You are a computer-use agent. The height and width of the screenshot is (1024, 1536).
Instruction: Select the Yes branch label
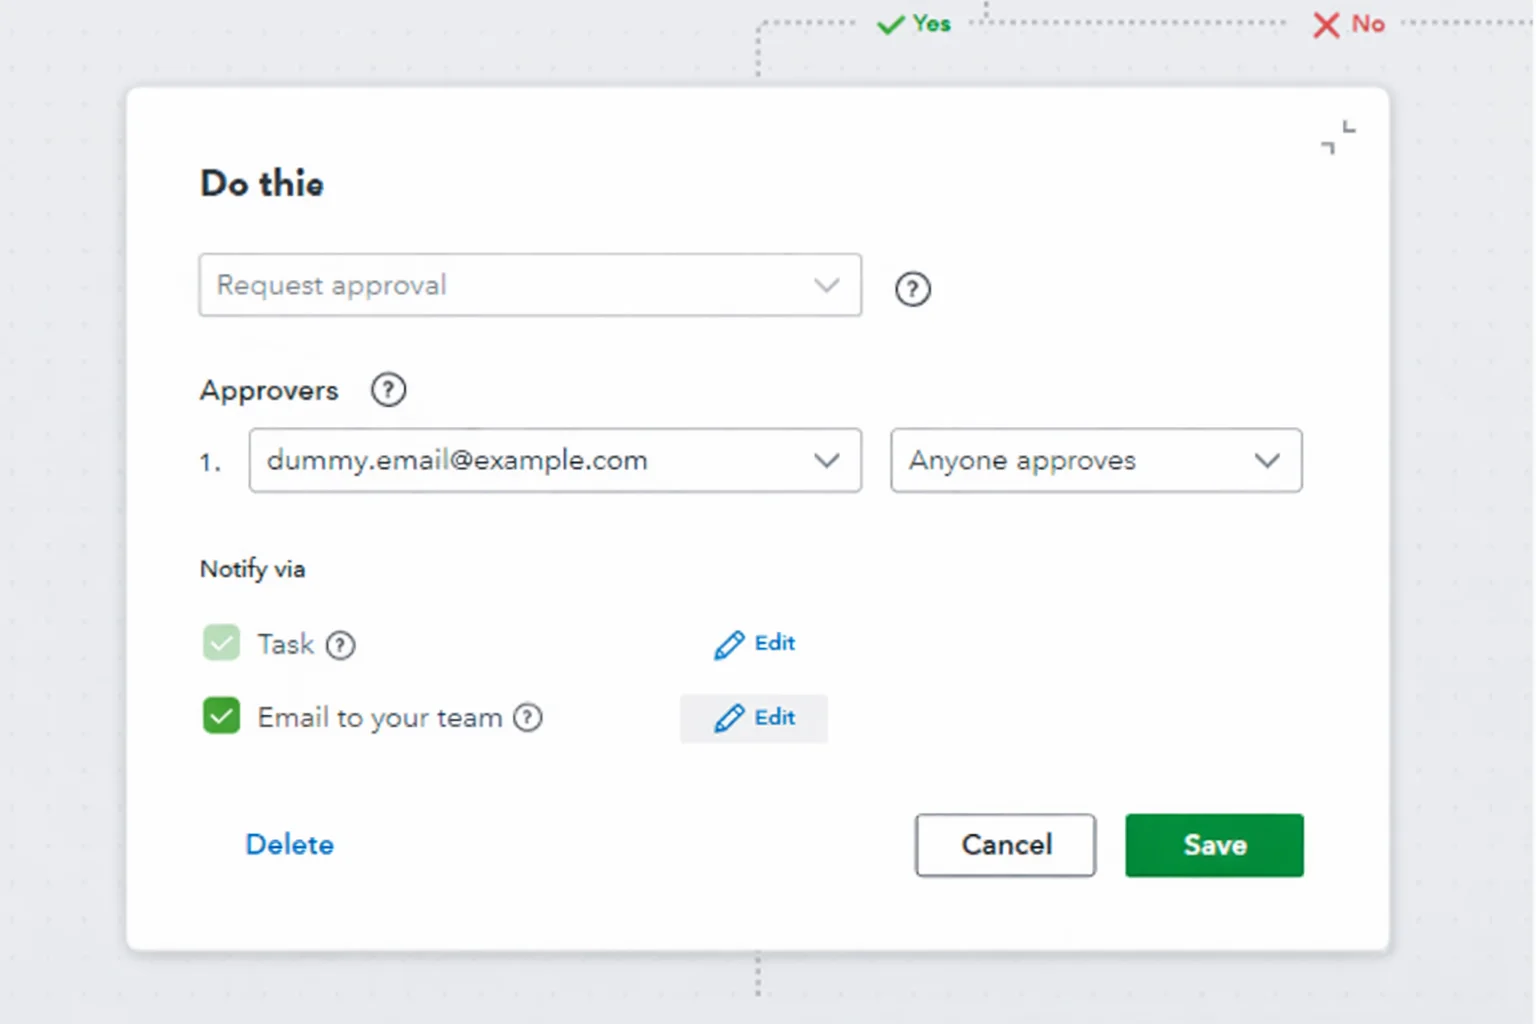[x=928, y=23]
